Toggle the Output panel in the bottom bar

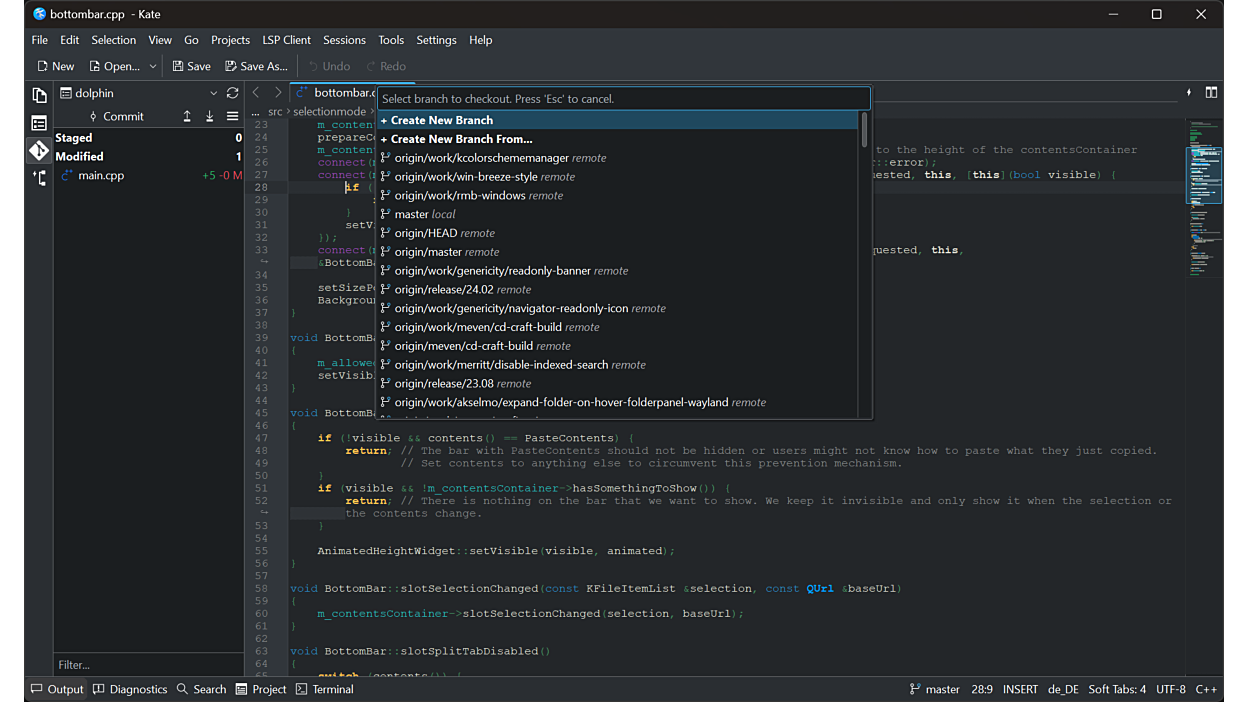click(x=57, y=689)
